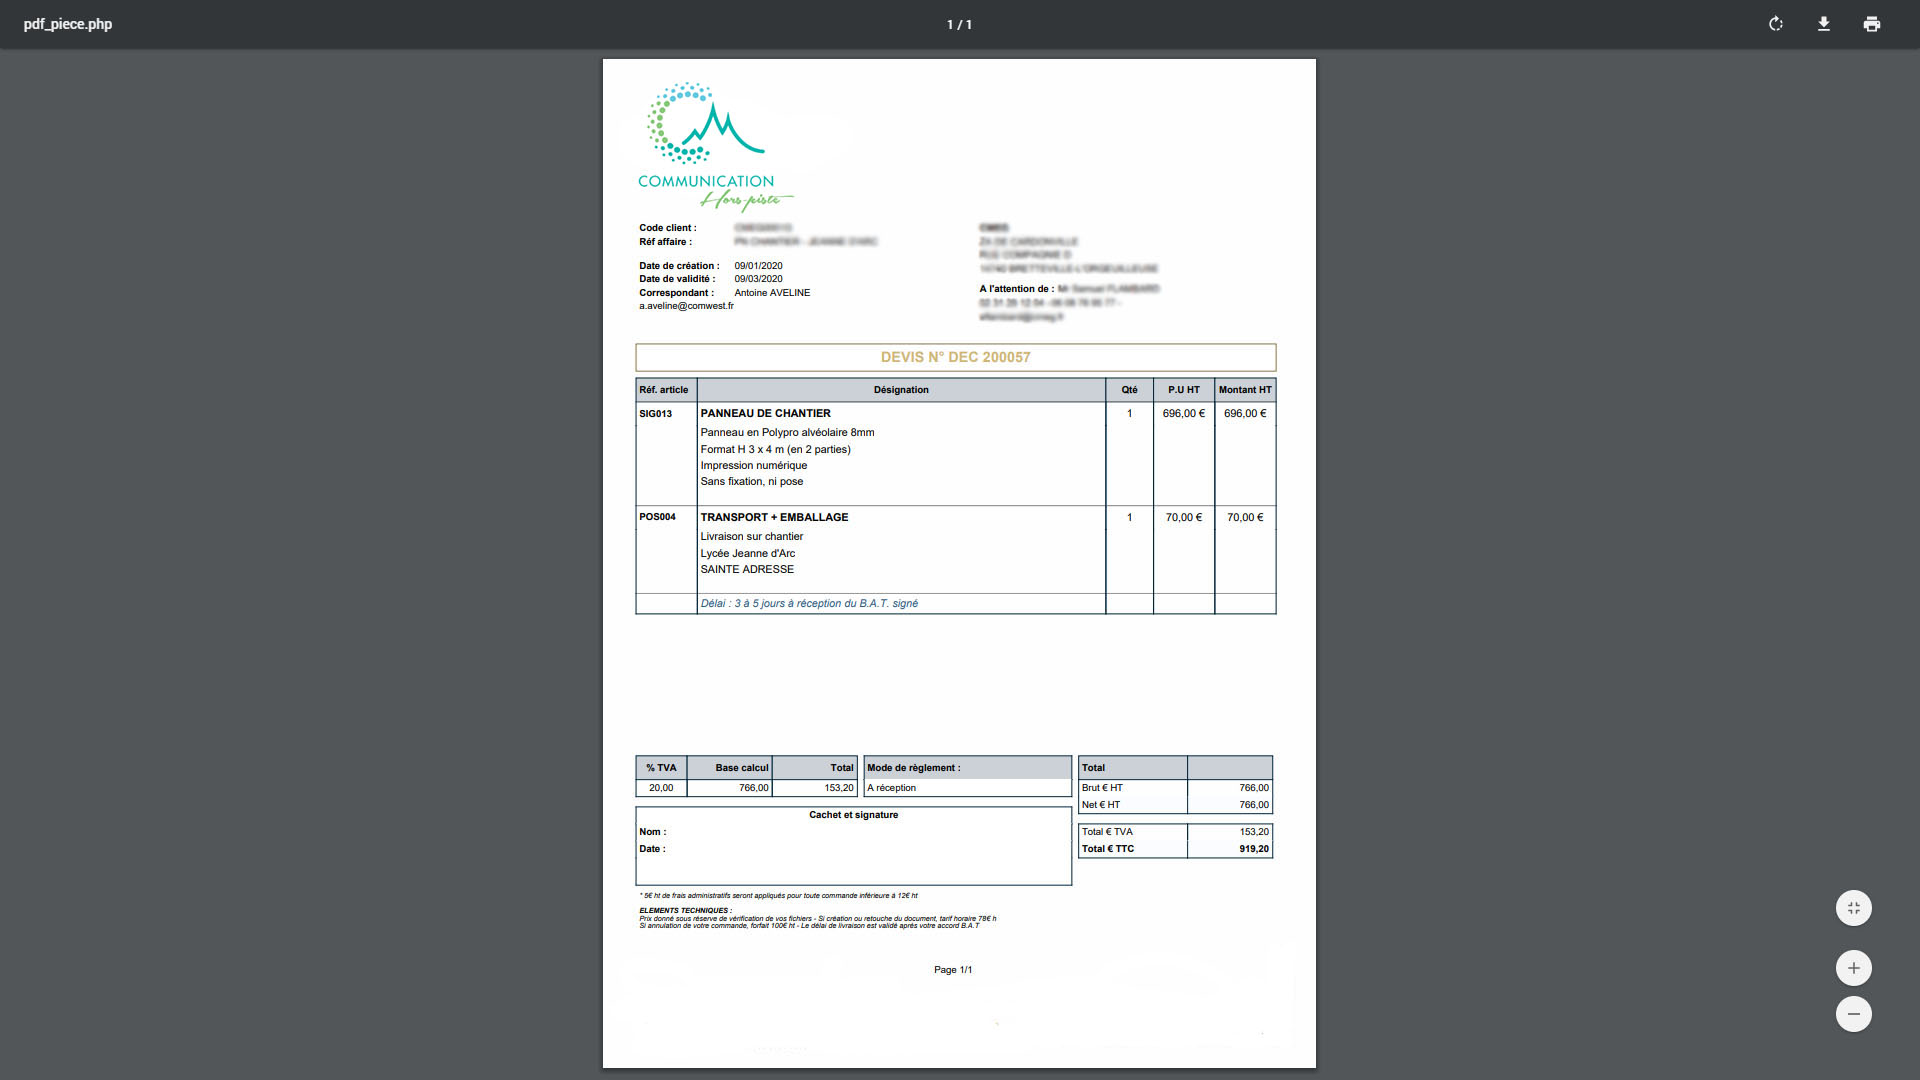The width and height of the screenshot is (1920, 1080).
Task: Click the Total € TTC amount 919,20
Action: tap(1253, 849)
